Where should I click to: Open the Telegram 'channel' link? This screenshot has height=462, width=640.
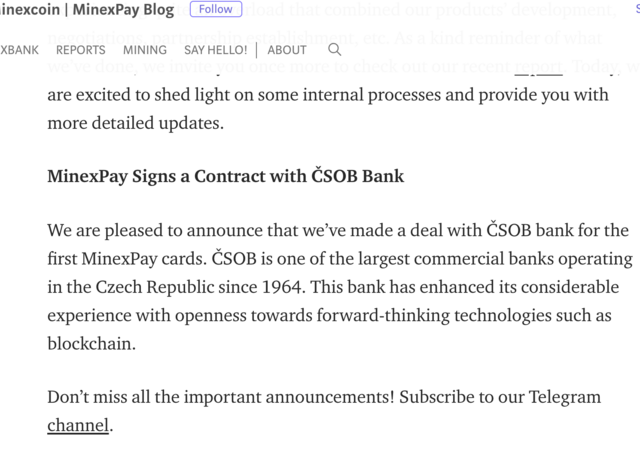(78, 425)
